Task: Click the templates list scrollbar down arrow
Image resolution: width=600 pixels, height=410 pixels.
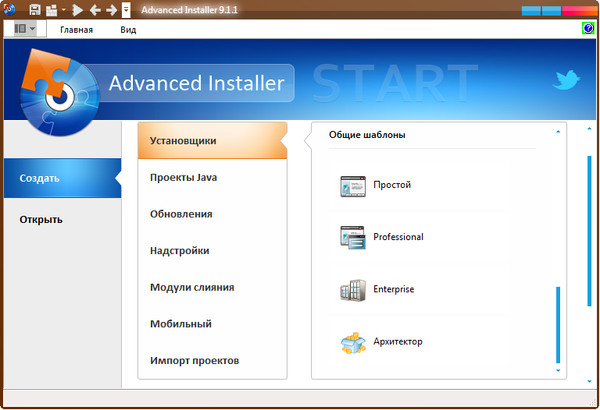Action: (x=558, y=370)
